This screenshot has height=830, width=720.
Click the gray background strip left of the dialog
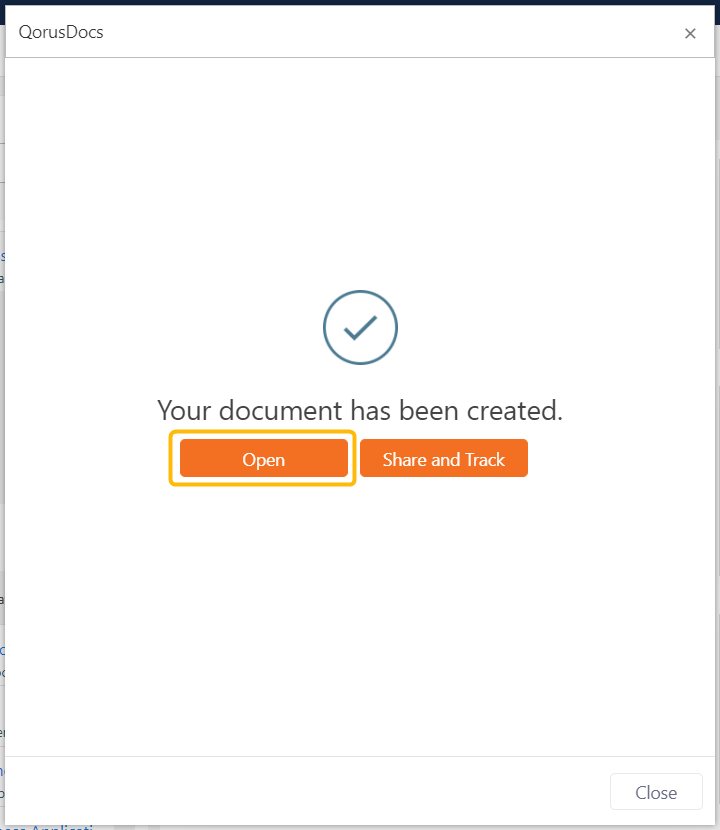point(2,423)
